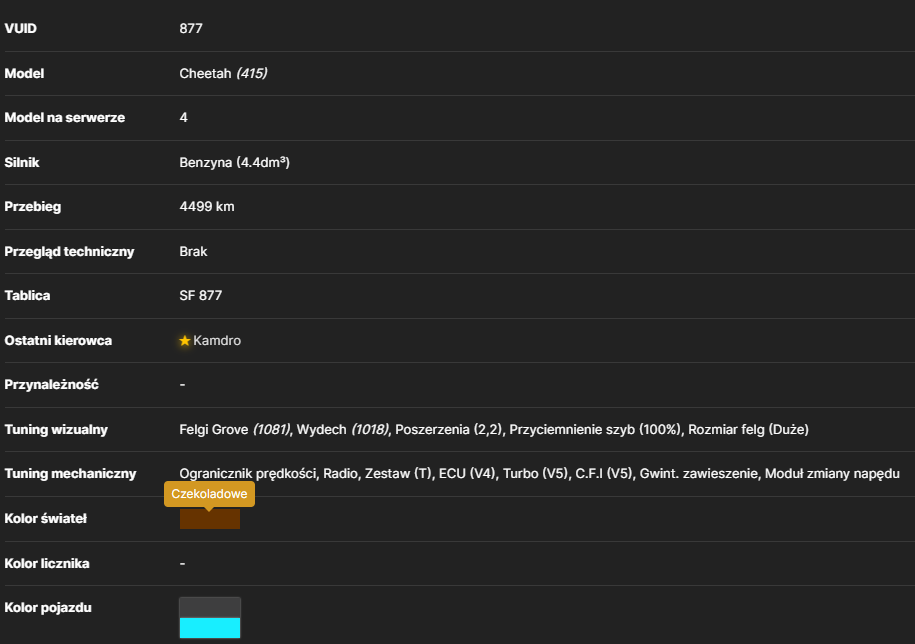The width and height of the screenshot is (915, 644).
Task: Click the VUID row label
Action: click(20, 29)
